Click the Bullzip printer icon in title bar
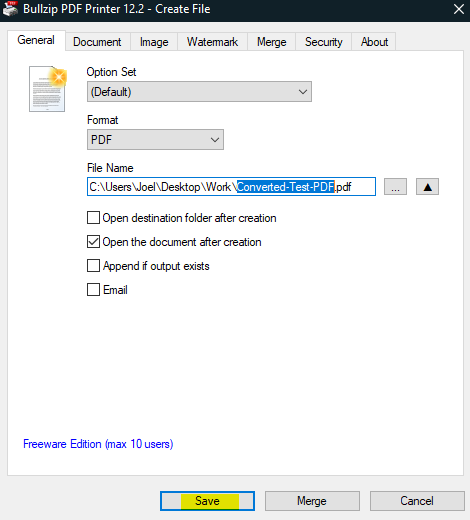The image size is (470, 520). [x=10, y=9]
